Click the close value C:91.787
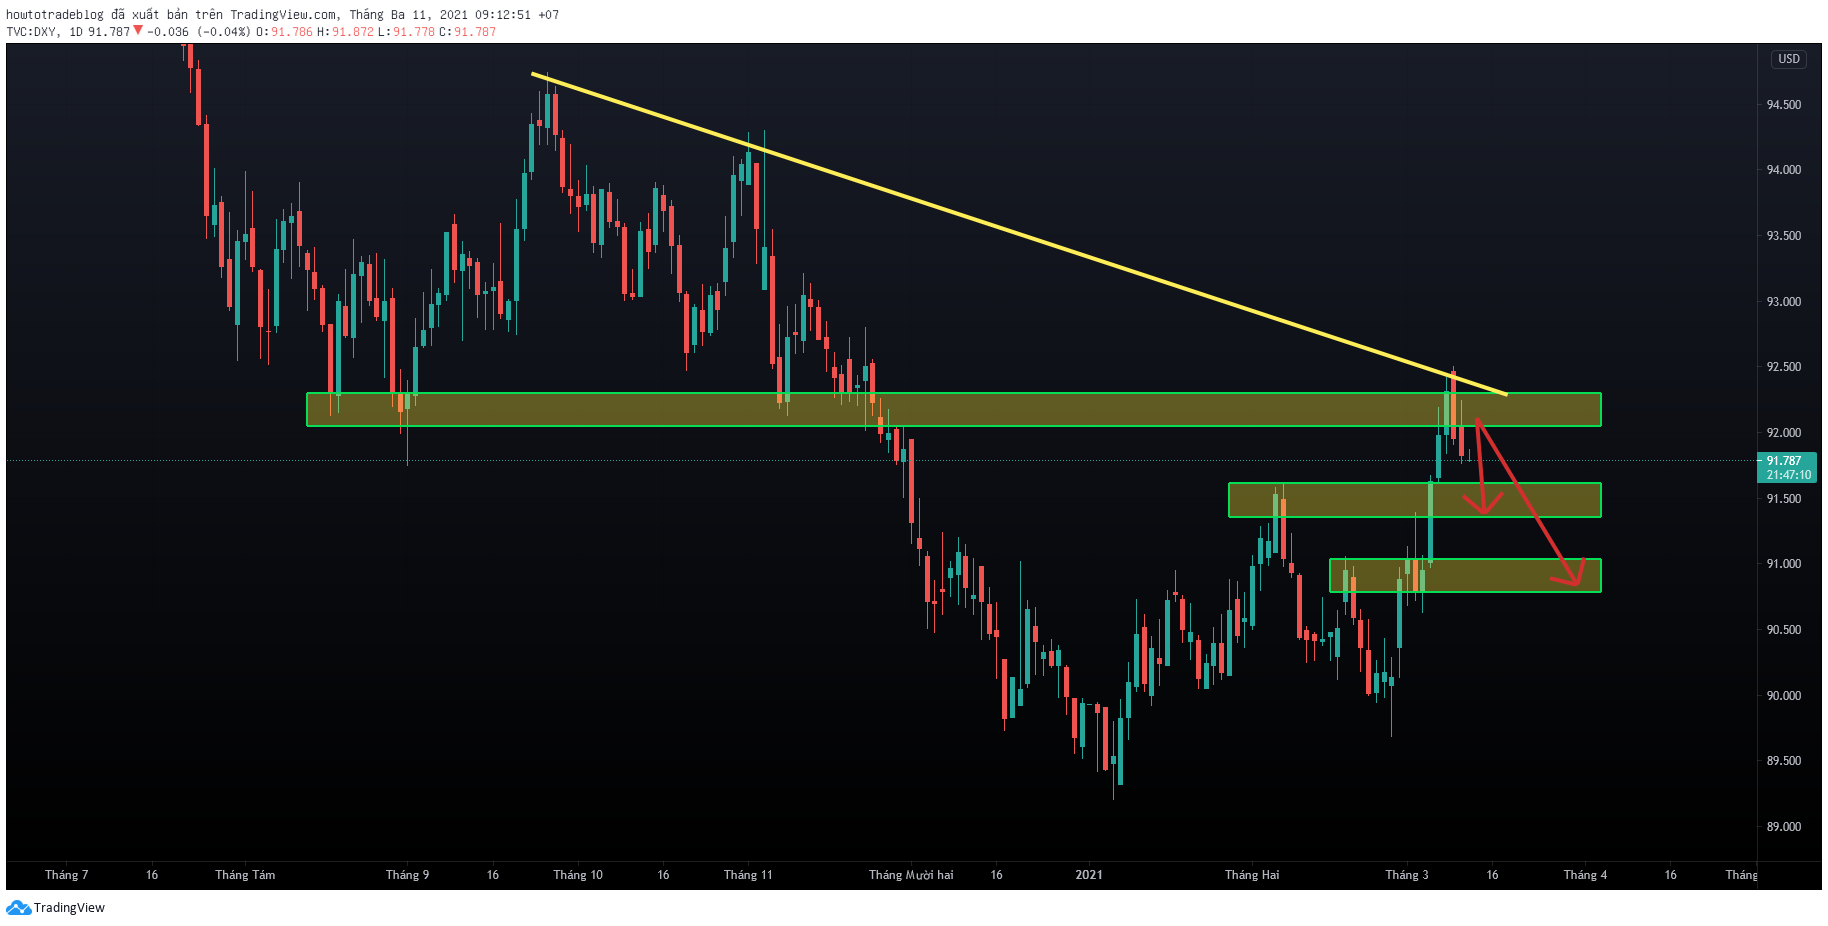Viewport: 1828px width, 926px height. click(467, 32)
